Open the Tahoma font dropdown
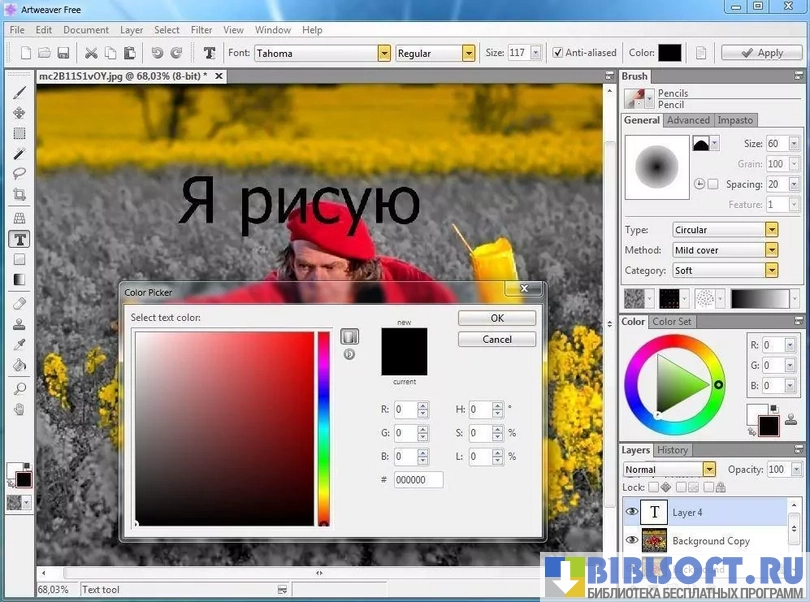Screen dimensions: 810x602 tap(384, 53)
